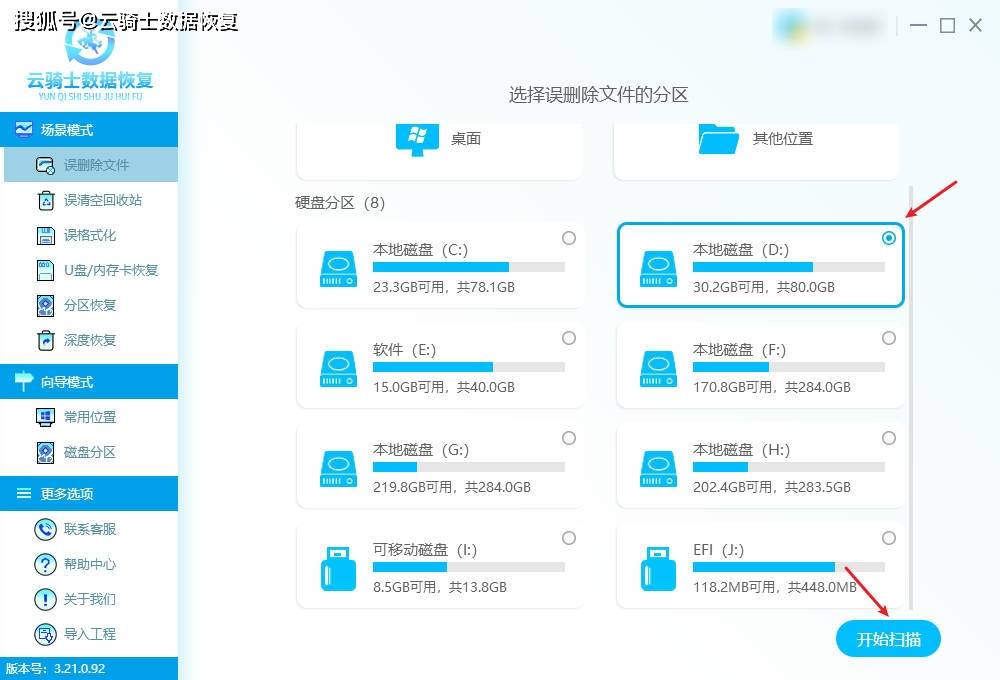Select the radio button for disk G:

(x=569, y=438)
